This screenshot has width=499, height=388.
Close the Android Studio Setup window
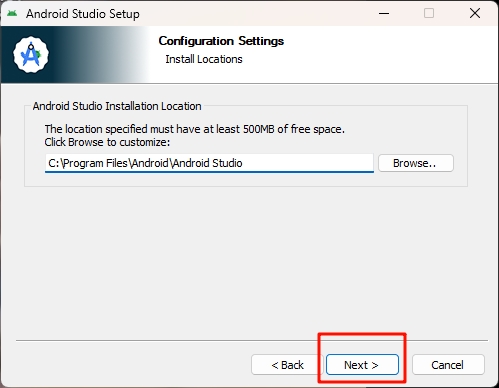(x=475, y=13)
